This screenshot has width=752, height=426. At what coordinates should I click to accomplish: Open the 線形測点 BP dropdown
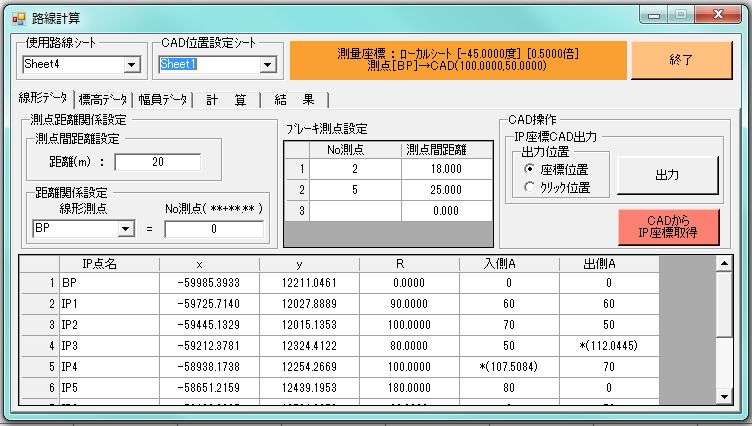click(x=125, y=229)
